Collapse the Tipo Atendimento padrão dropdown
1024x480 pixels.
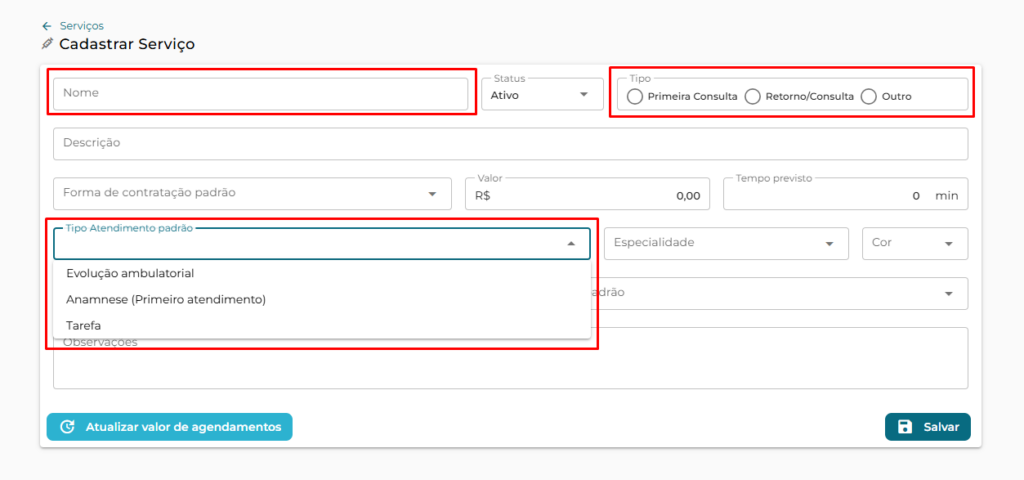pos(571,244)
